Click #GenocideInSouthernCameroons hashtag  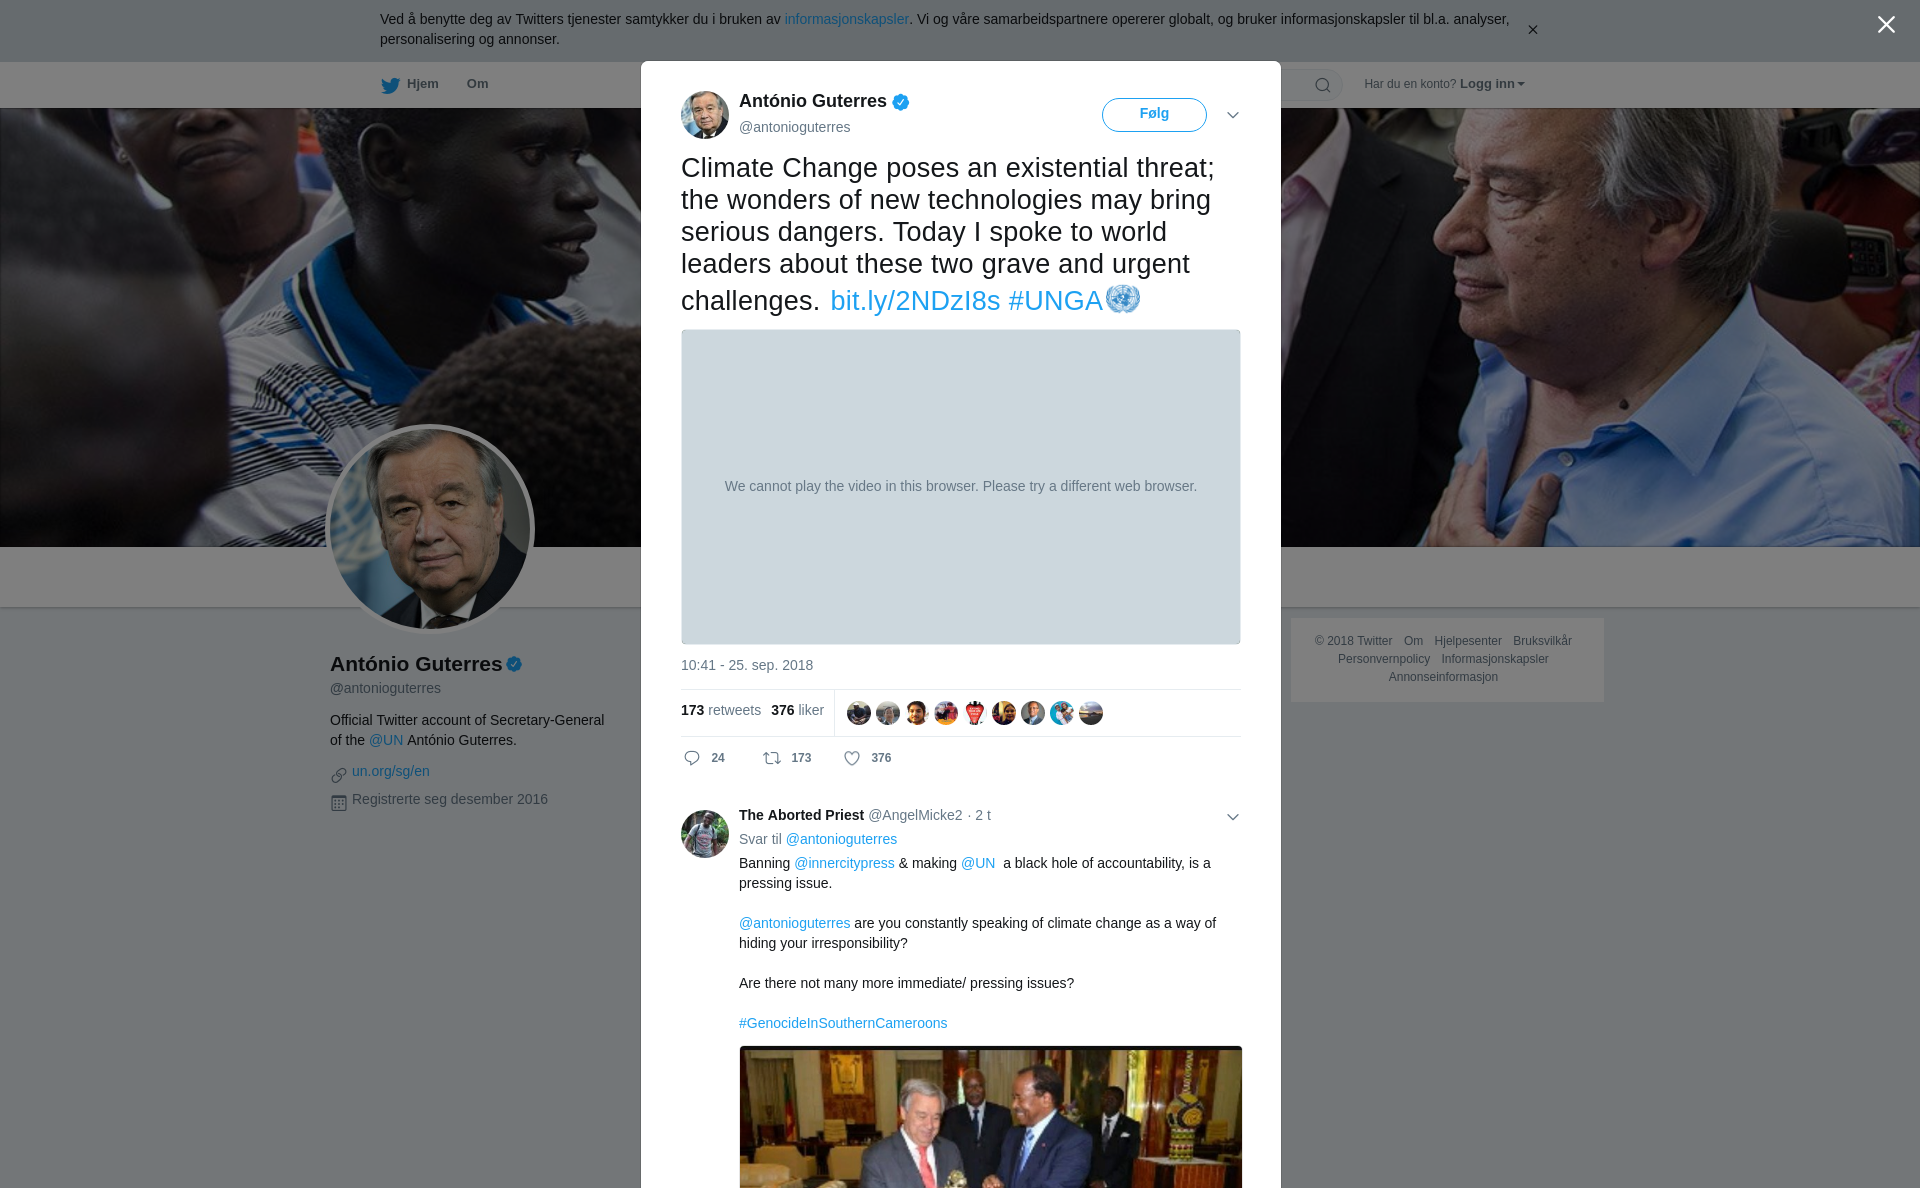pos(843,1023)
